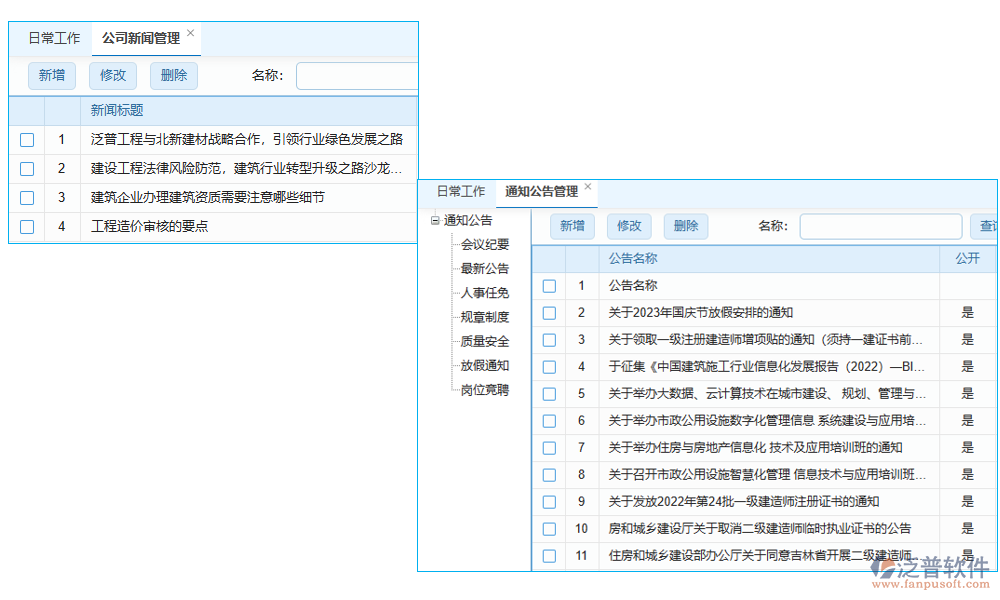Click 新增 in the 通知公告管理 toolbar
This screenshot has height=600, width=1000.
coord(572,226)
